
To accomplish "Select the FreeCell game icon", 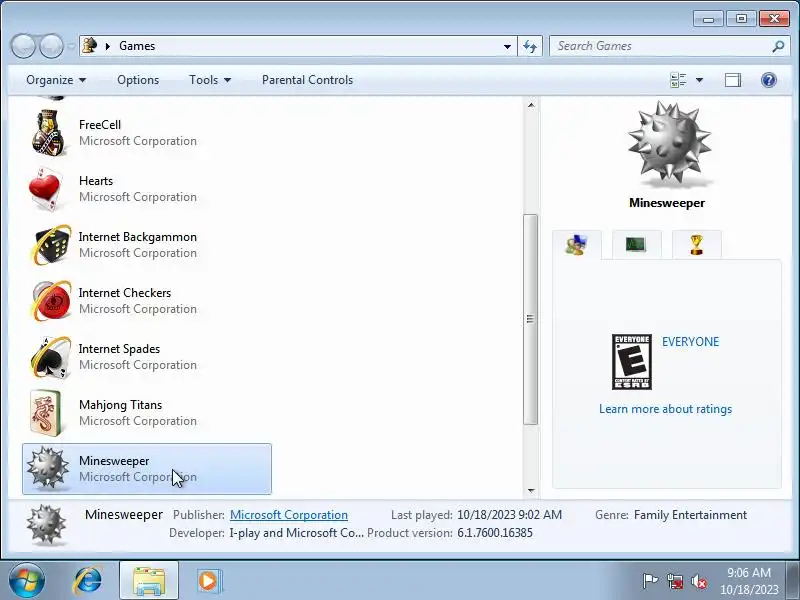I will (48, 133).
